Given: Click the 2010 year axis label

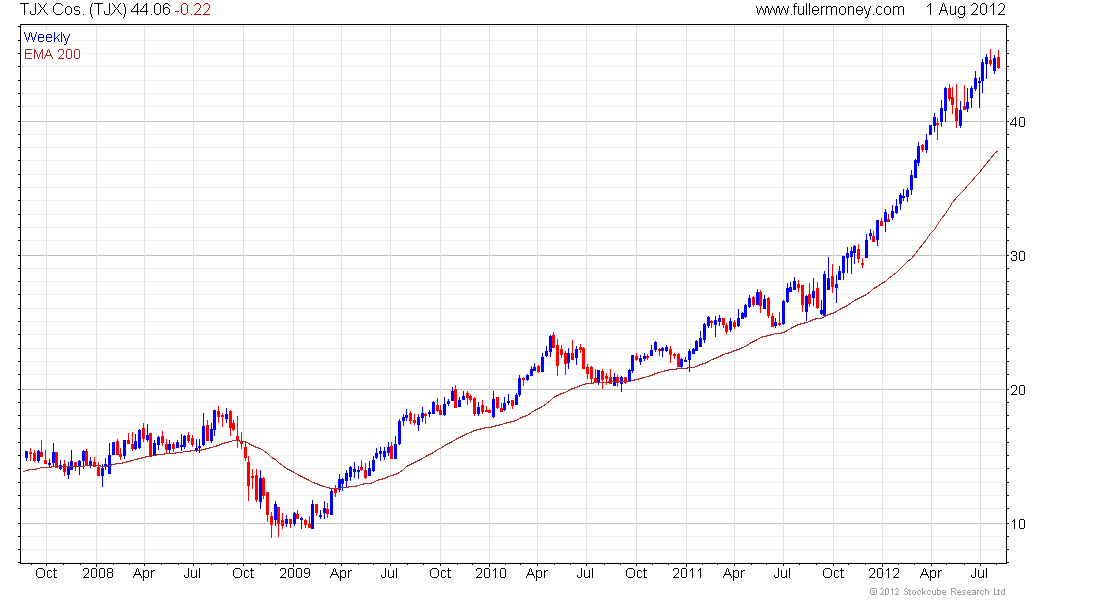Looking at the screenshot, I should (490, 573).
